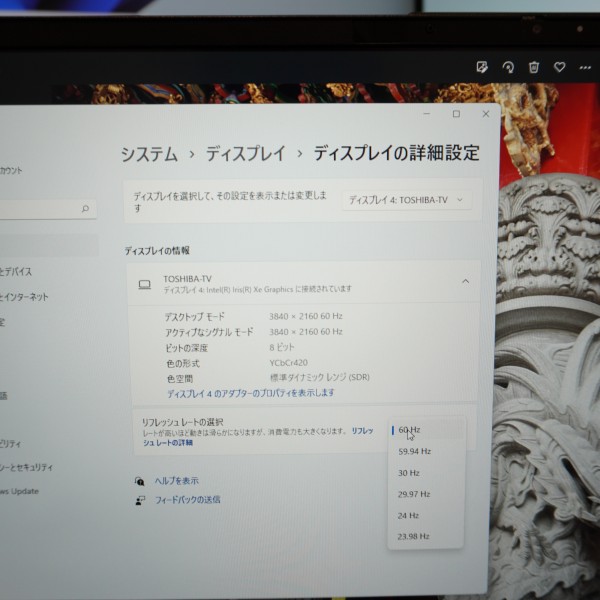This screenshot has width=600, height=600.
Task: Go to システム in the breadcrumb
Action: pyautogui.click(x=149, y=154)
